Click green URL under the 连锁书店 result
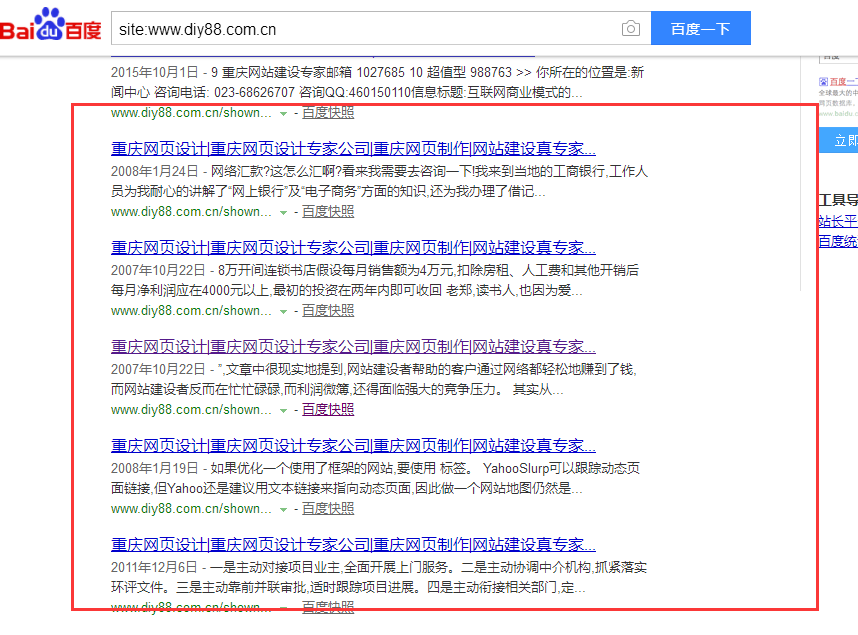 [x=191, y=311]
